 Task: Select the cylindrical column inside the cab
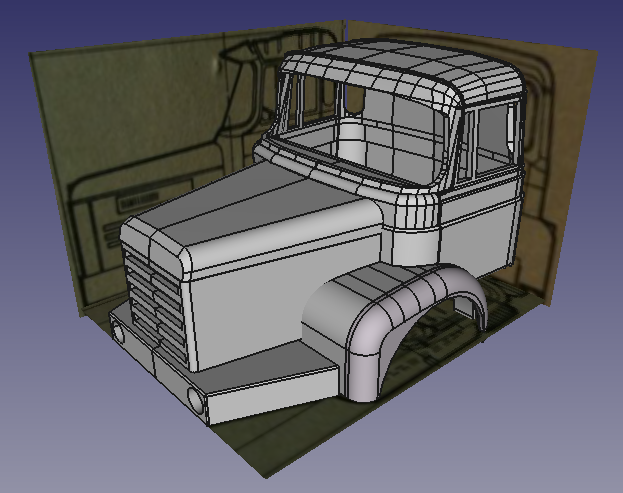tap(350, 143)
